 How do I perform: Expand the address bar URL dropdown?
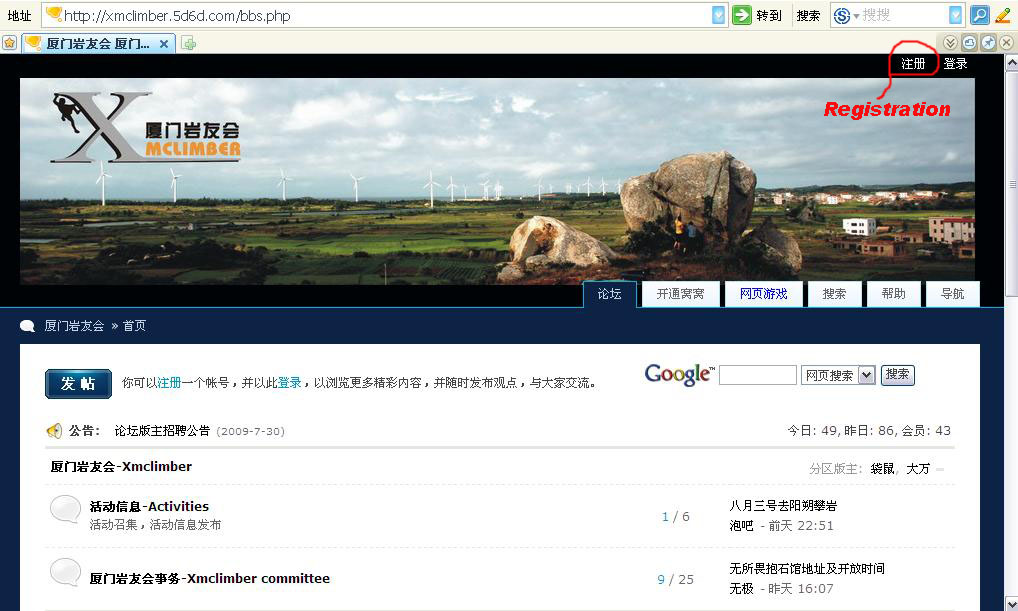(x=719, y=15)
